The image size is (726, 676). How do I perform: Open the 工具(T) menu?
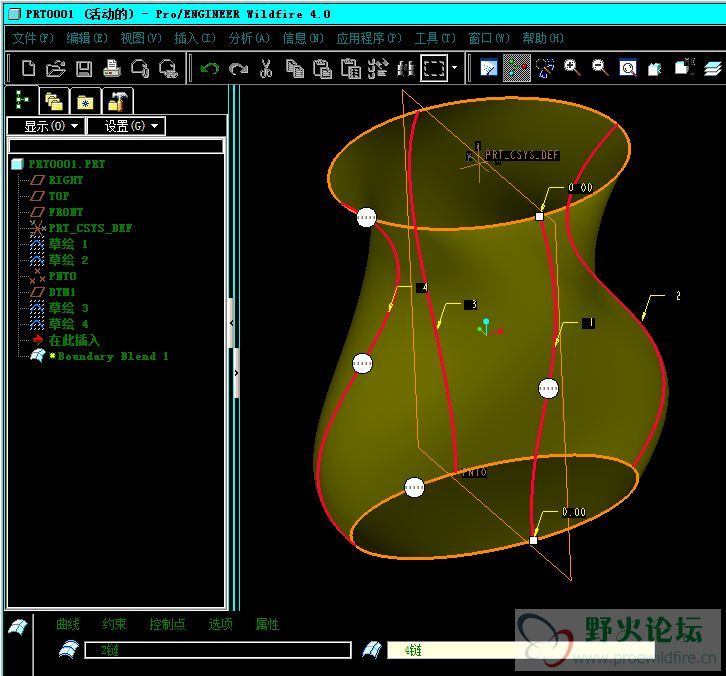point(435,38)
